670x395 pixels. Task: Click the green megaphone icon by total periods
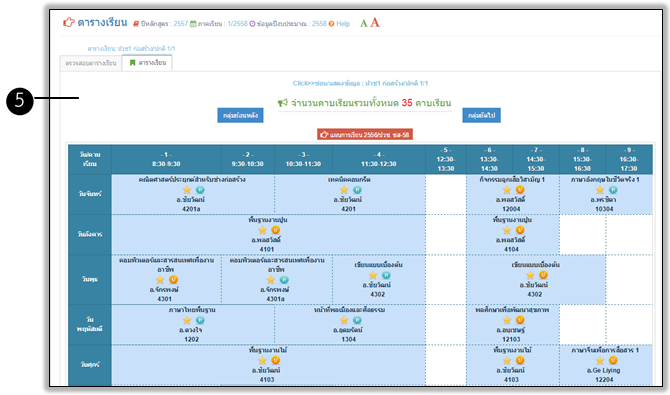click(283, 103)
